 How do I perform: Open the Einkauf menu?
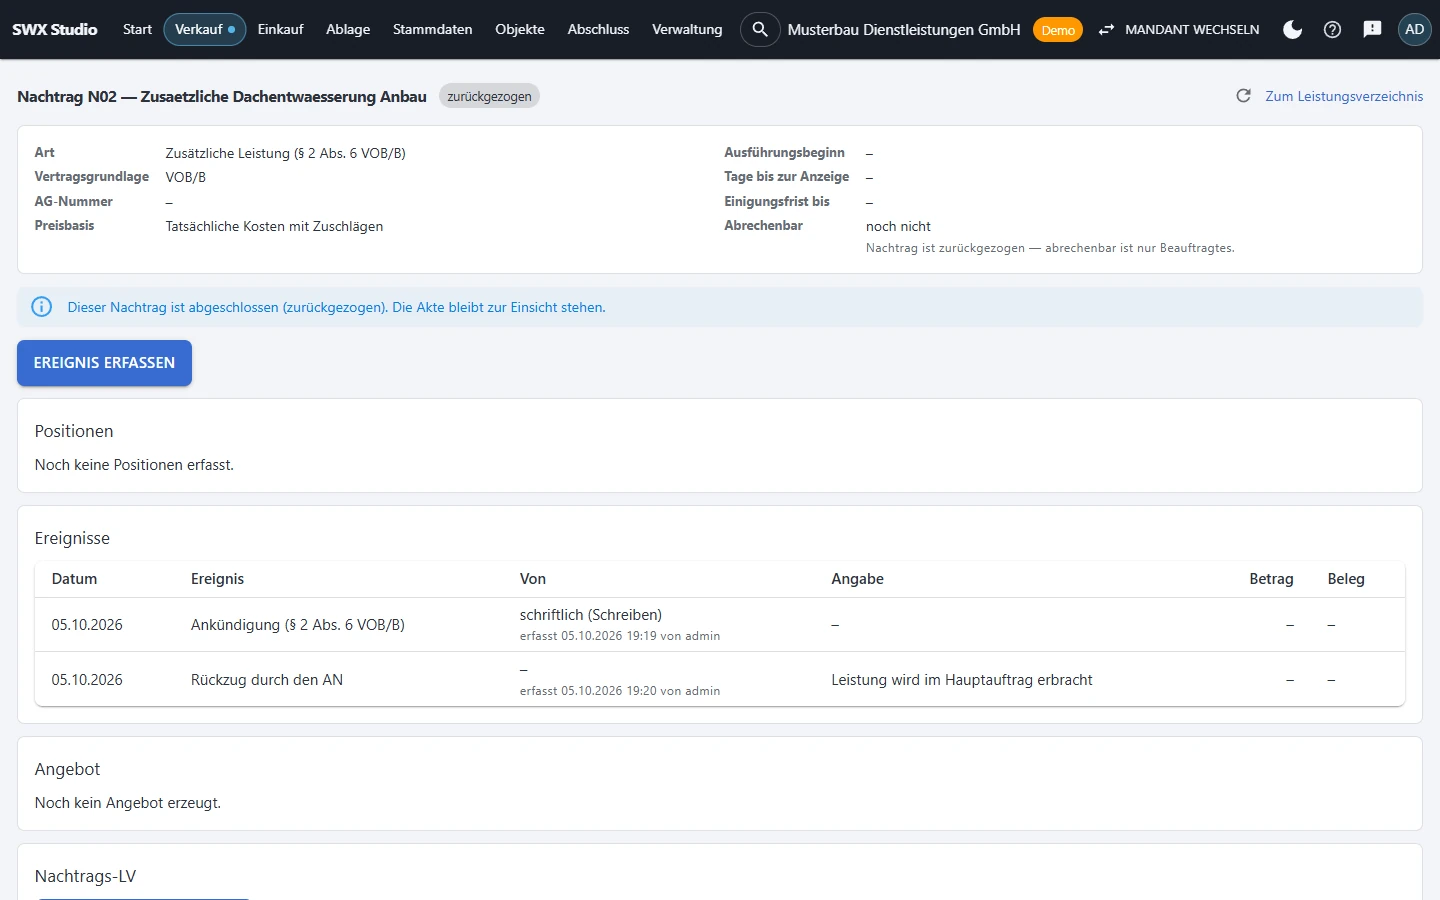[280, 30]
